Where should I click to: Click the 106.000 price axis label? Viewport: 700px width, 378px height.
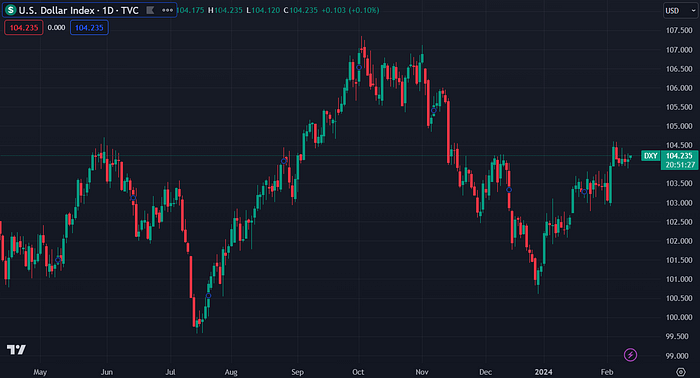point(679,88)
